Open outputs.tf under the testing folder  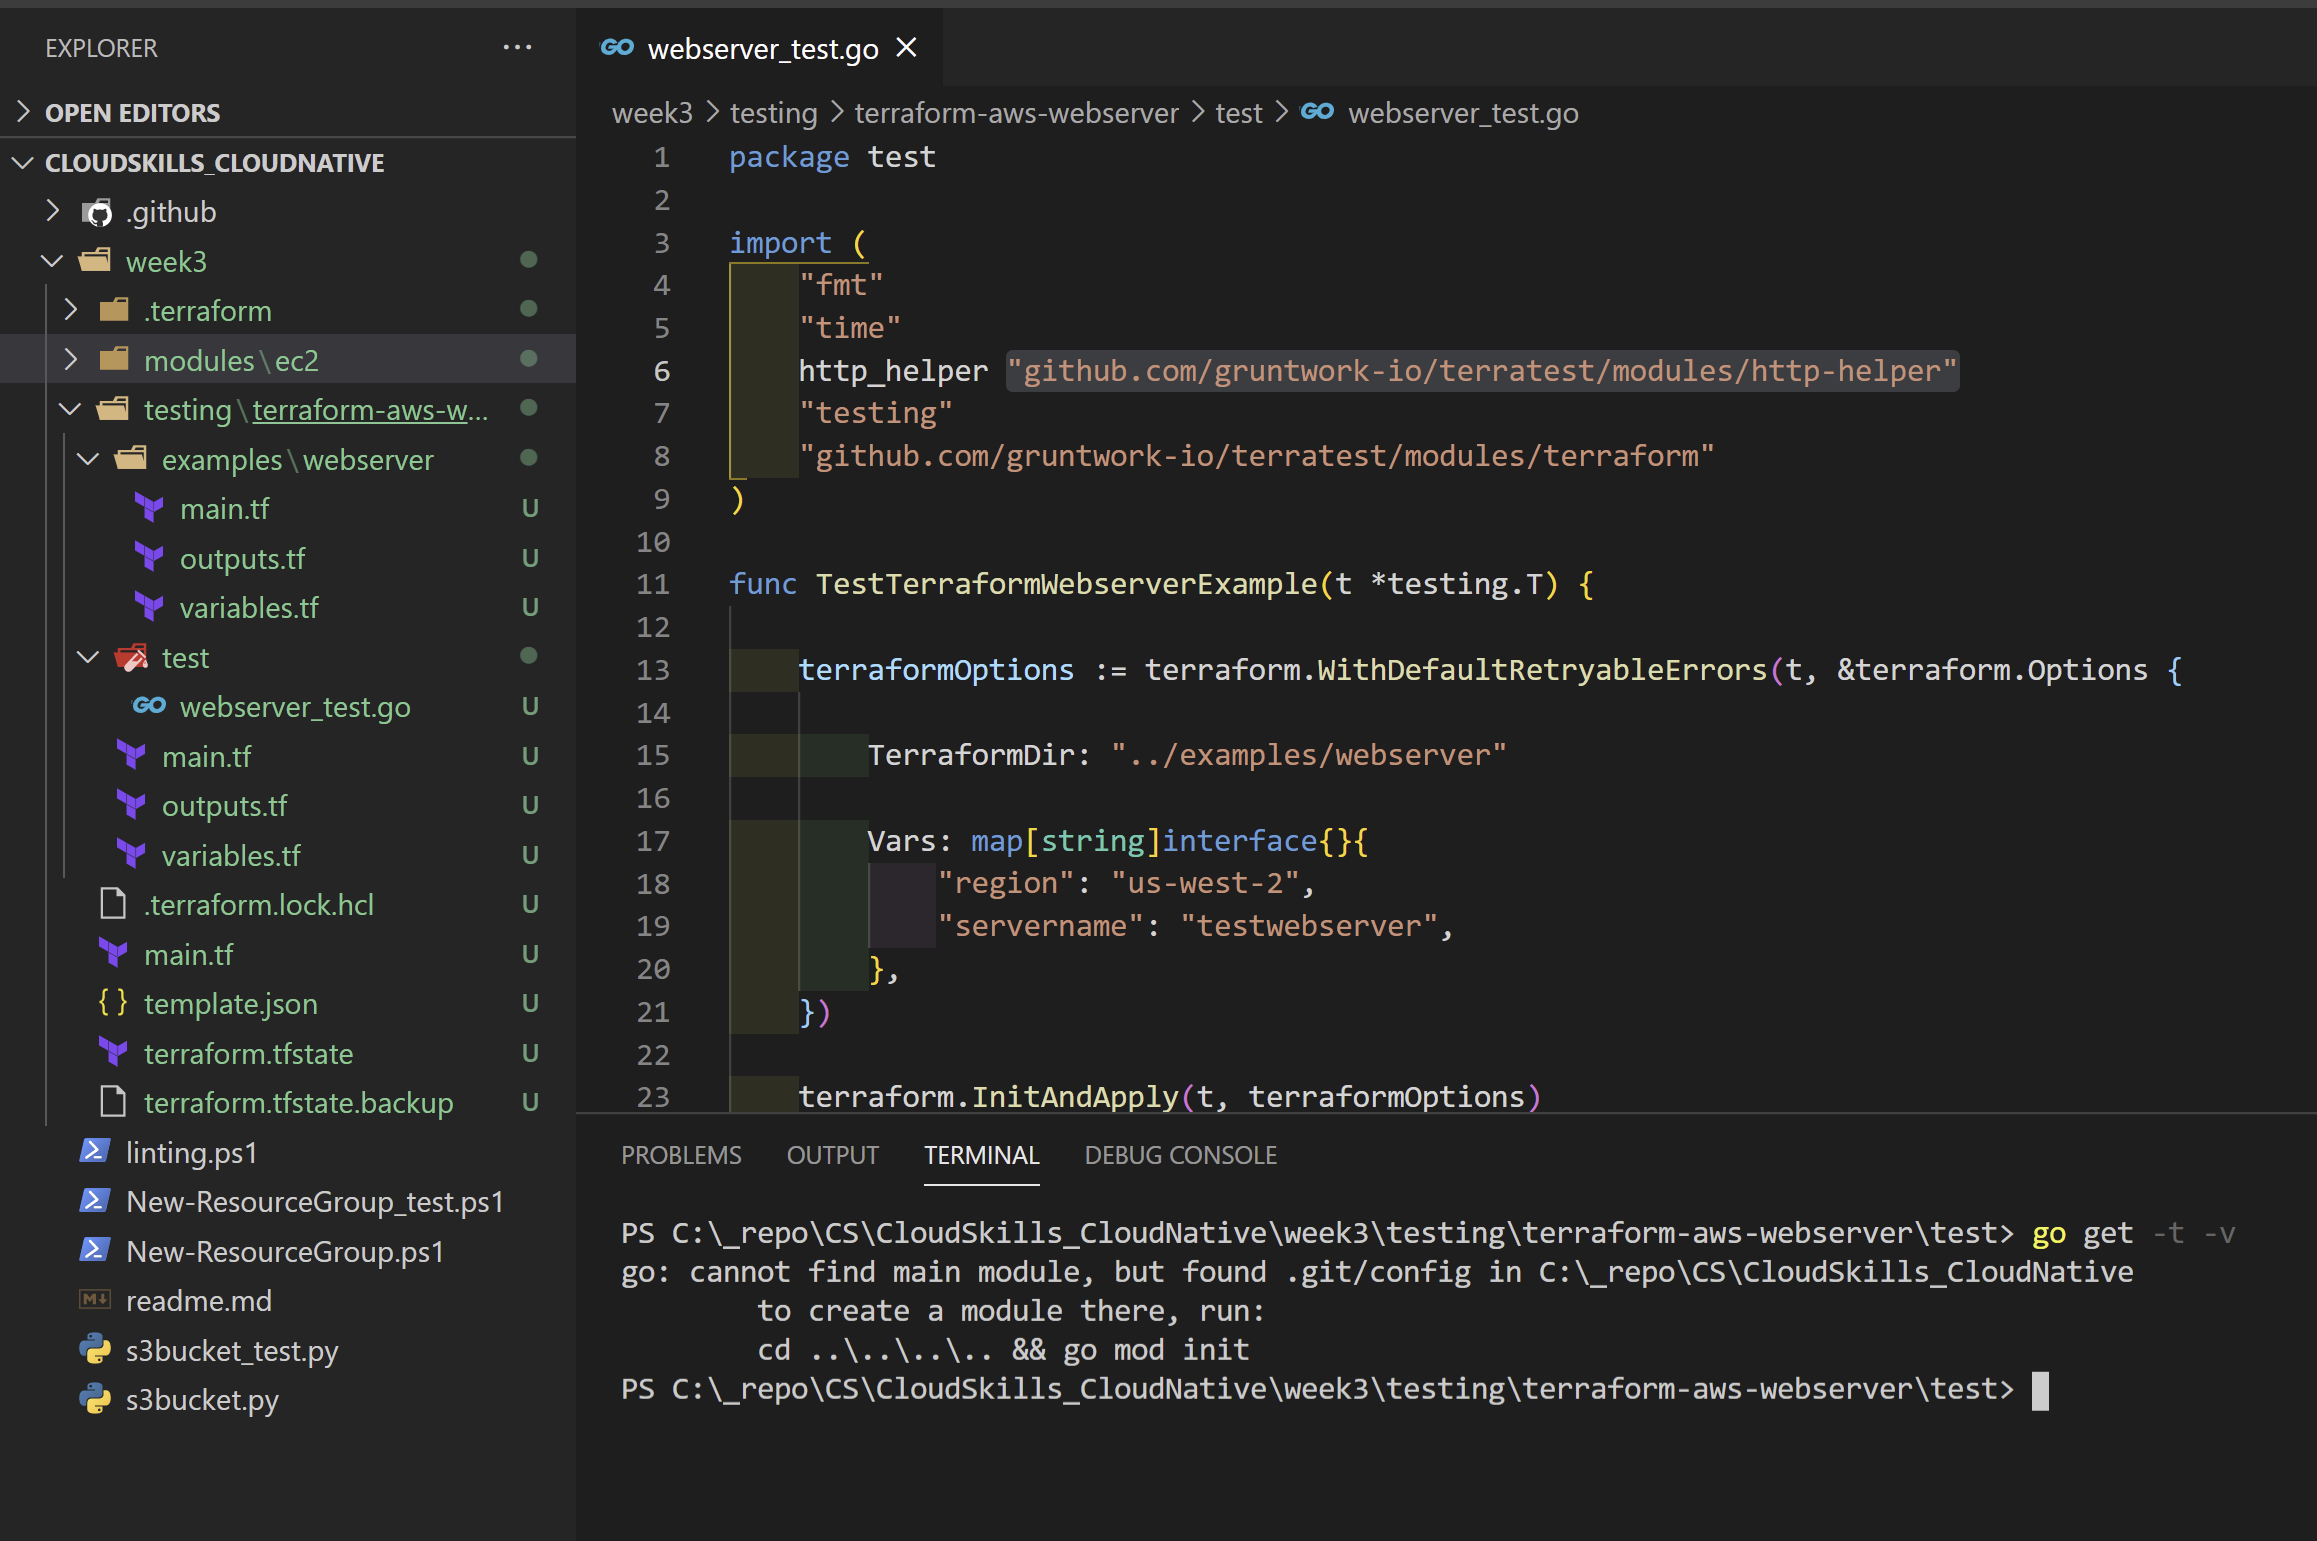tap(224, 805)
